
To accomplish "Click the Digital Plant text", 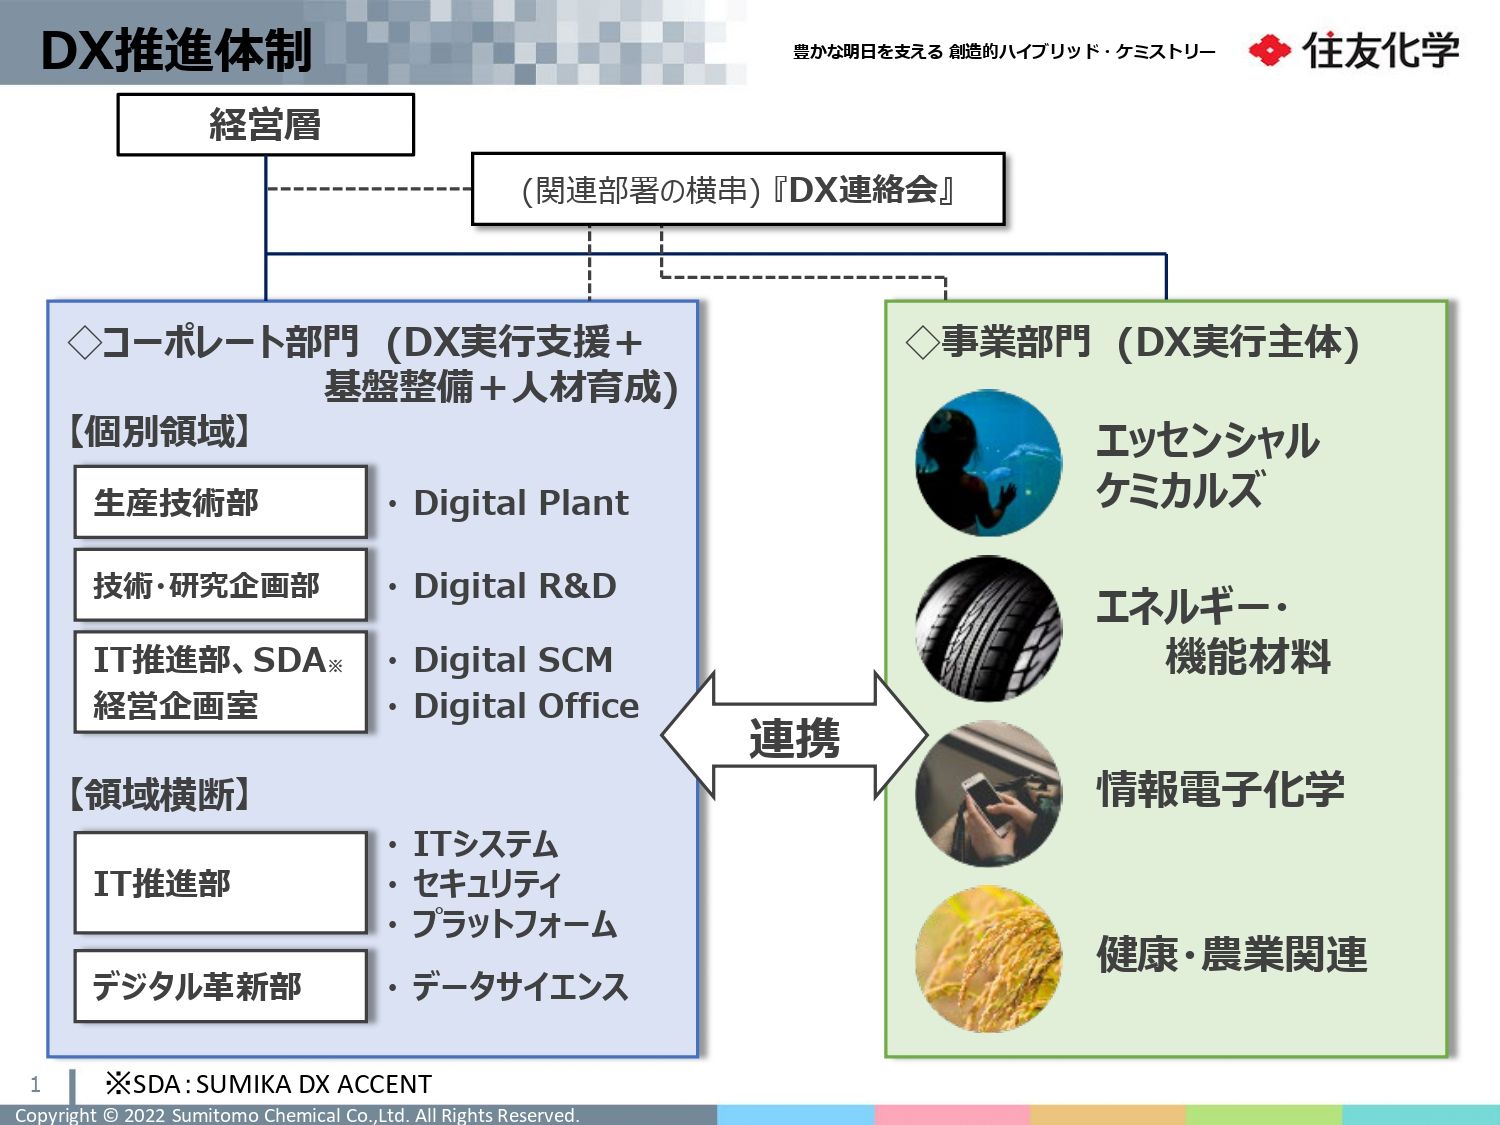I will pyautogui.click(x=520, y=503).
